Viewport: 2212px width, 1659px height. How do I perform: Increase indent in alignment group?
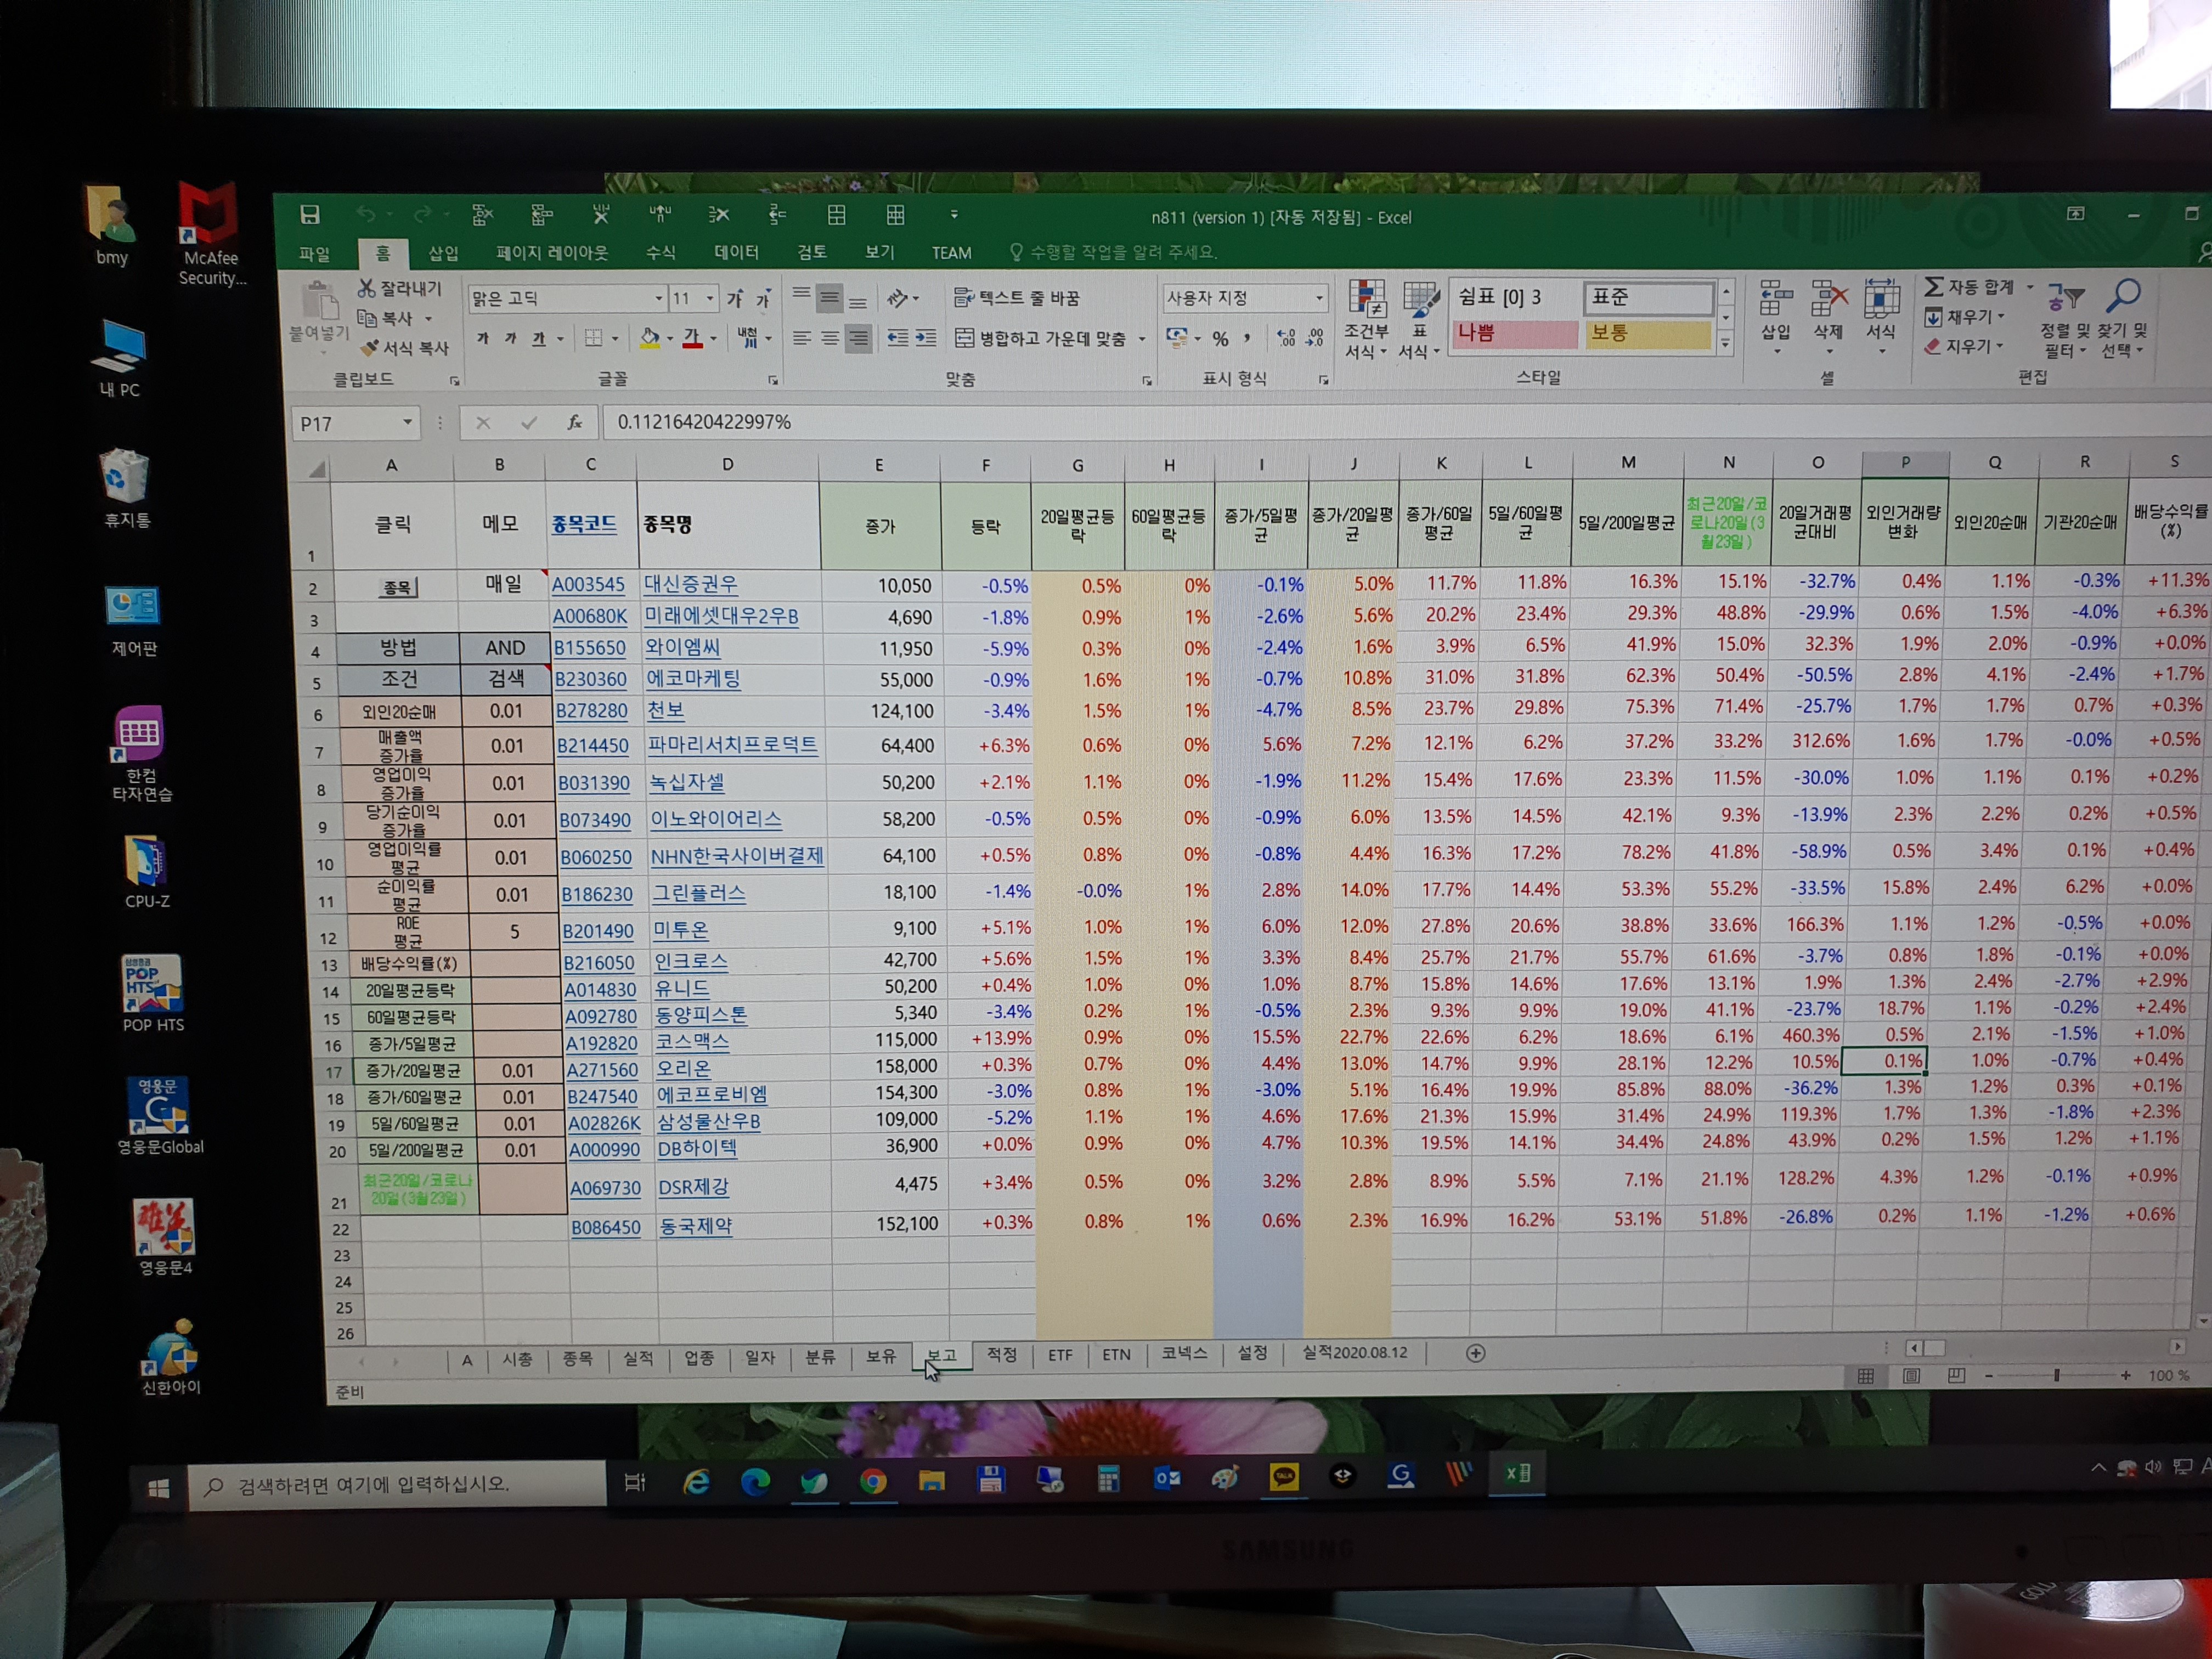point(926,338)
